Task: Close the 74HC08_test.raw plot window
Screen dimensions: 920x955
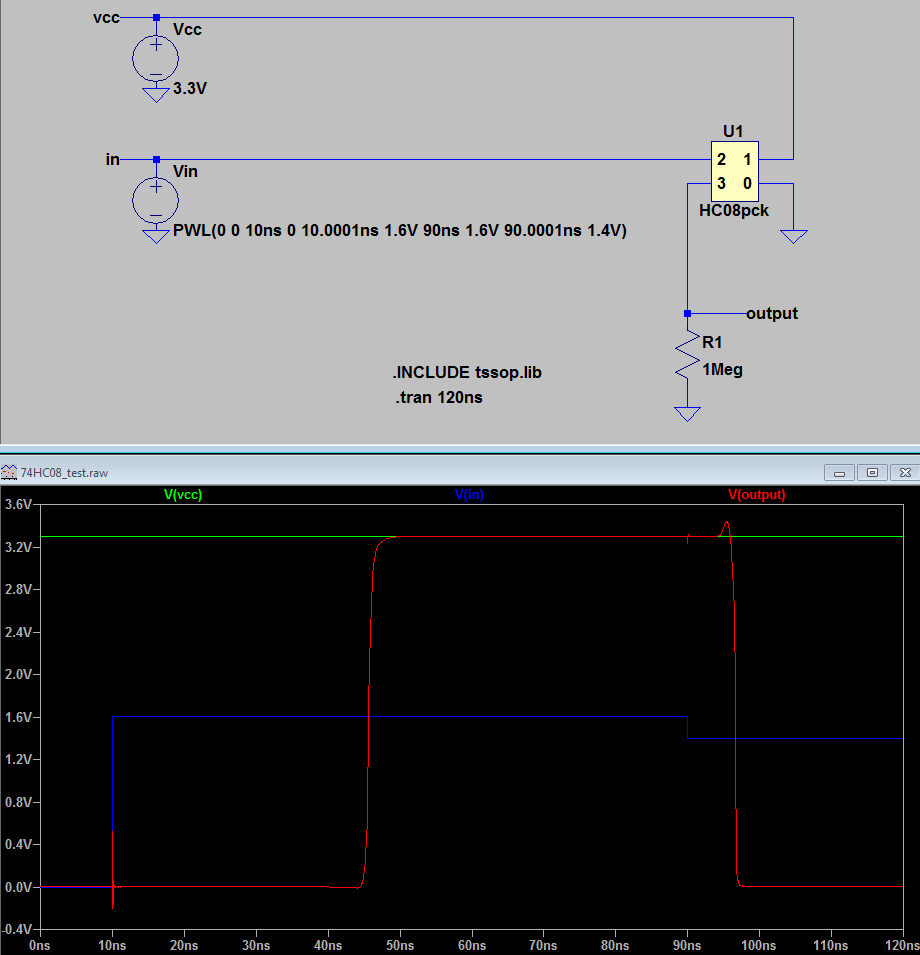Action: (905, 473)
